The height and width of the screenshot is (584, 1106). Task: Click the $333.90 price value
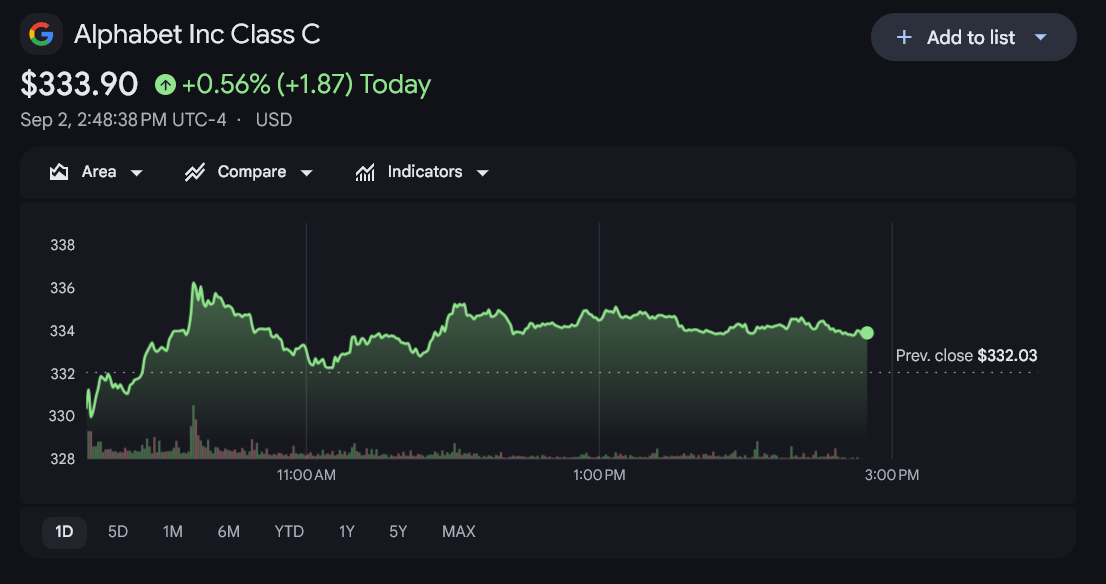(x=79, y=85)
